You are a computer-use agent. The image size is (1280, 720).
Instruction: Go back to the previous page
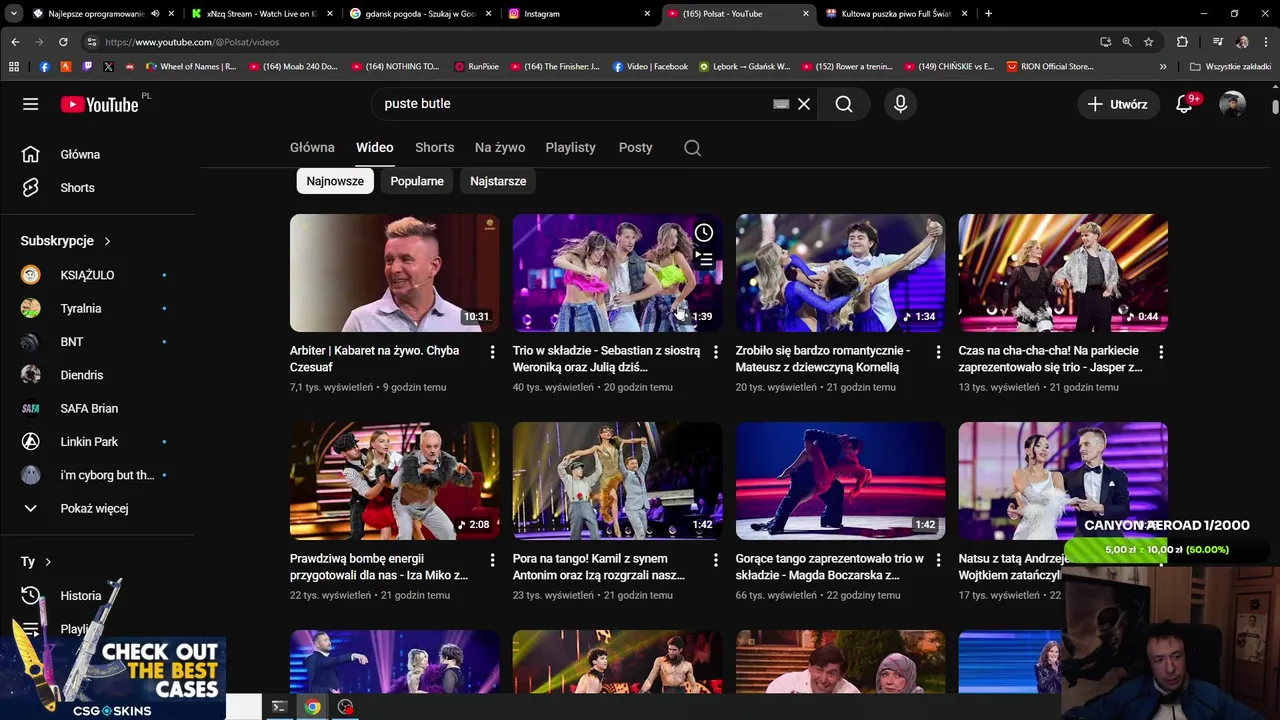pyautogui.click(x=15, y=42)
